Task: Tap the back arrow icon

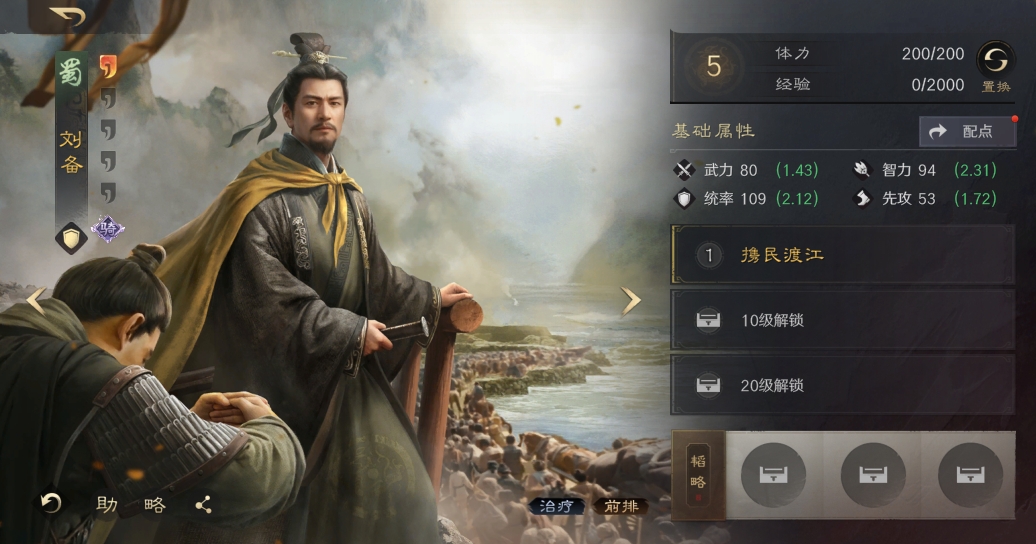Action: pyautogui.click(x=69, y=16)
